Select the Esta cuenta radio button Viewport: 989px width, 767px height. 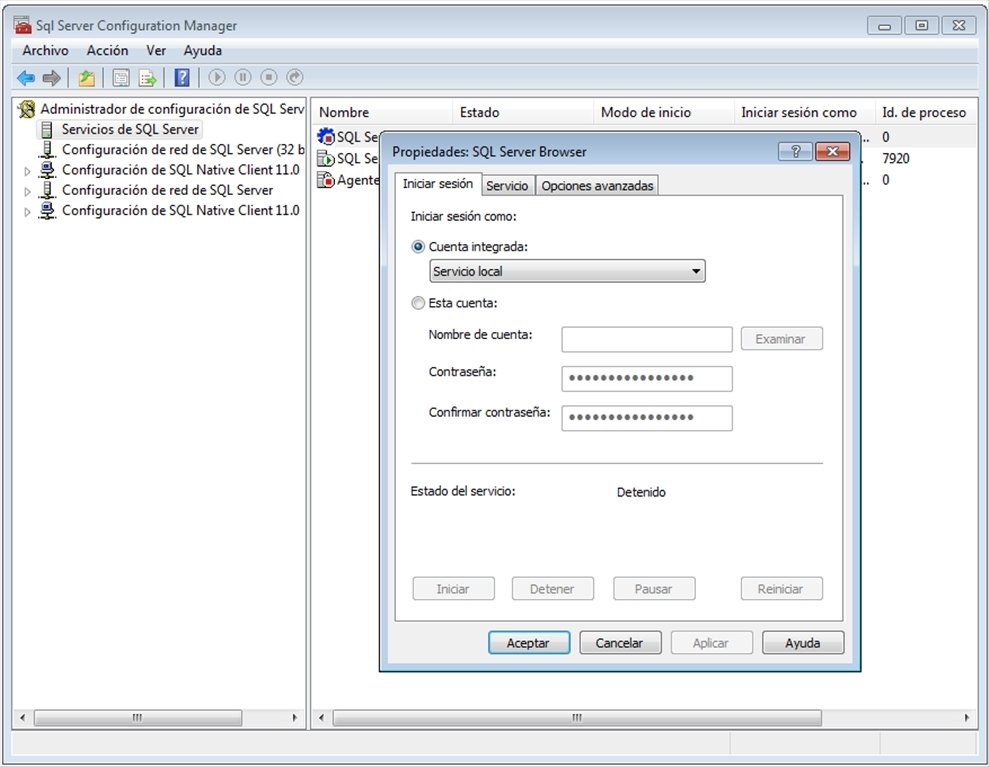418,303
